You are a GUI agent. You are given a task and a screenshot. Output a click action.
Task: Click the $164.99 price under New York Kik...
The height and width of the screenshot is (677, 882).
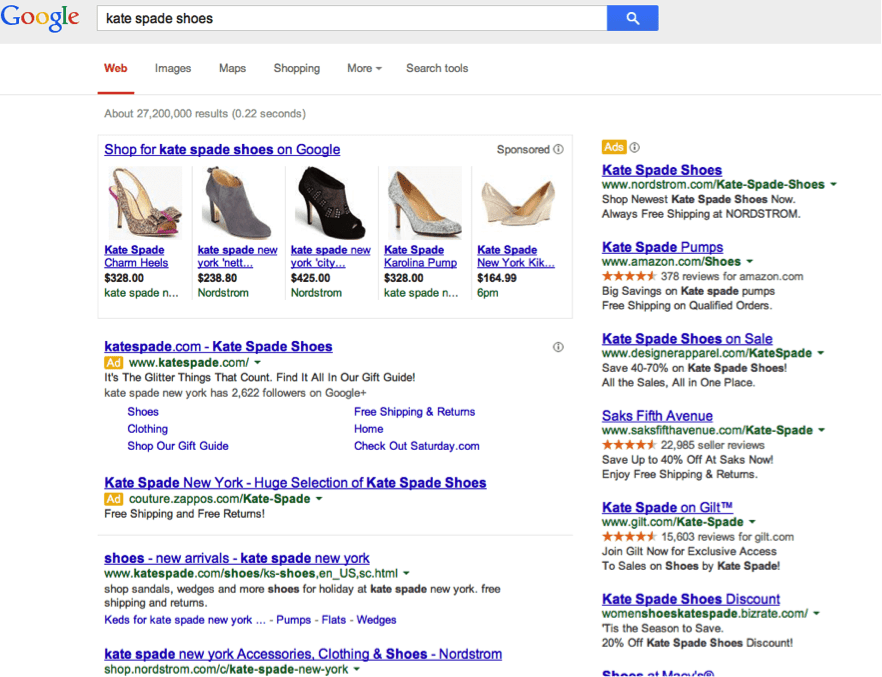click(x=497, y=278)
